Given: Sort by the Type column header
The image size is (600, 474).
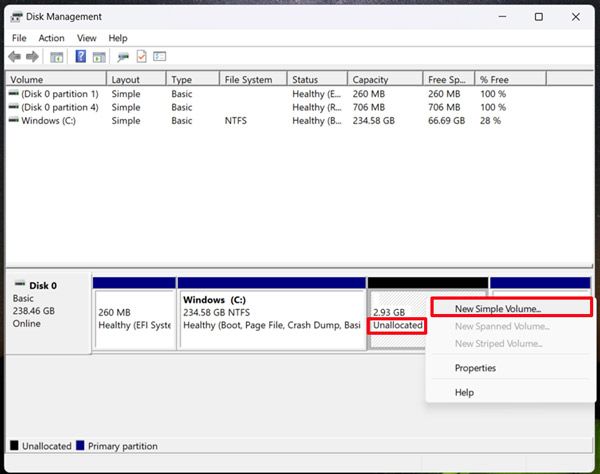Looking at the screenshot, I should coord(193,80).
